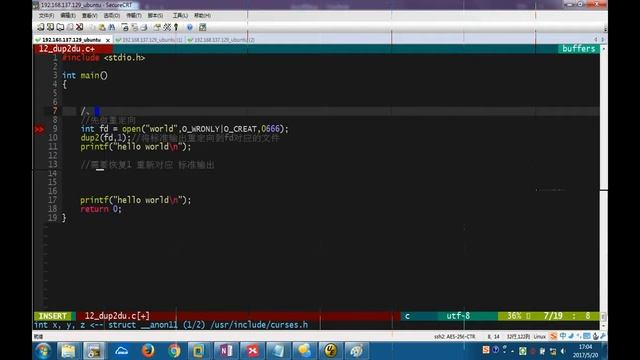Open Google Chrome from the taskbar
This screenshot has width=640, height=360.
[174, 351]
